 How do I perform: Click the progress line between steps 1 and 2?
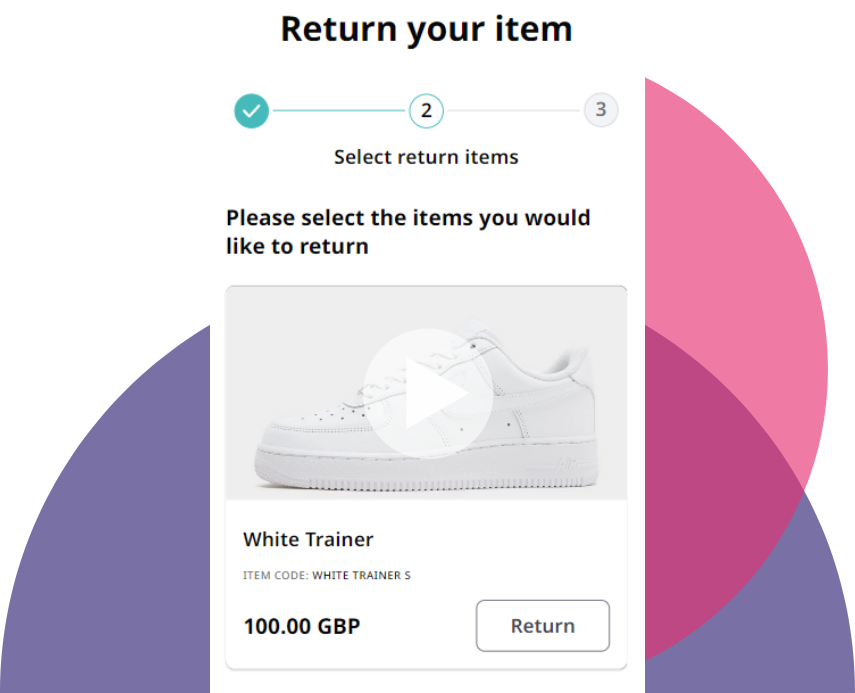pos(338,111)
